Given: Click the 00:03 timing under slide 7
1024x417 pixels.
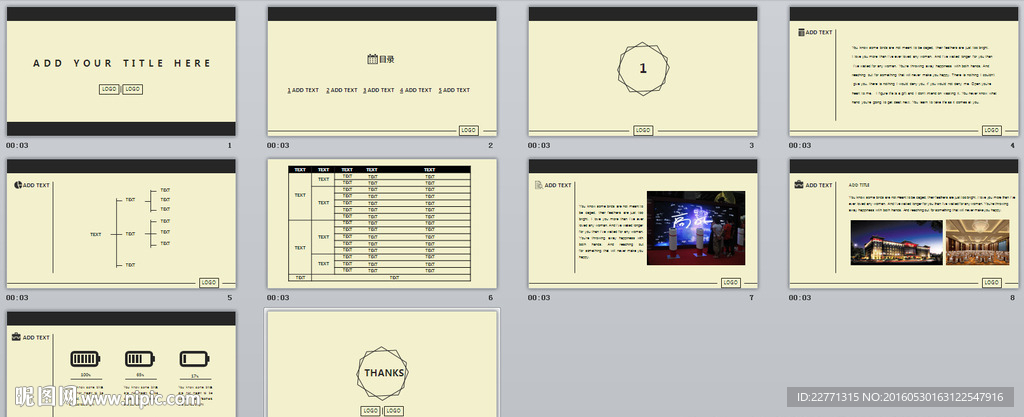Looking at the screenshot, I should tap(539, 298).
